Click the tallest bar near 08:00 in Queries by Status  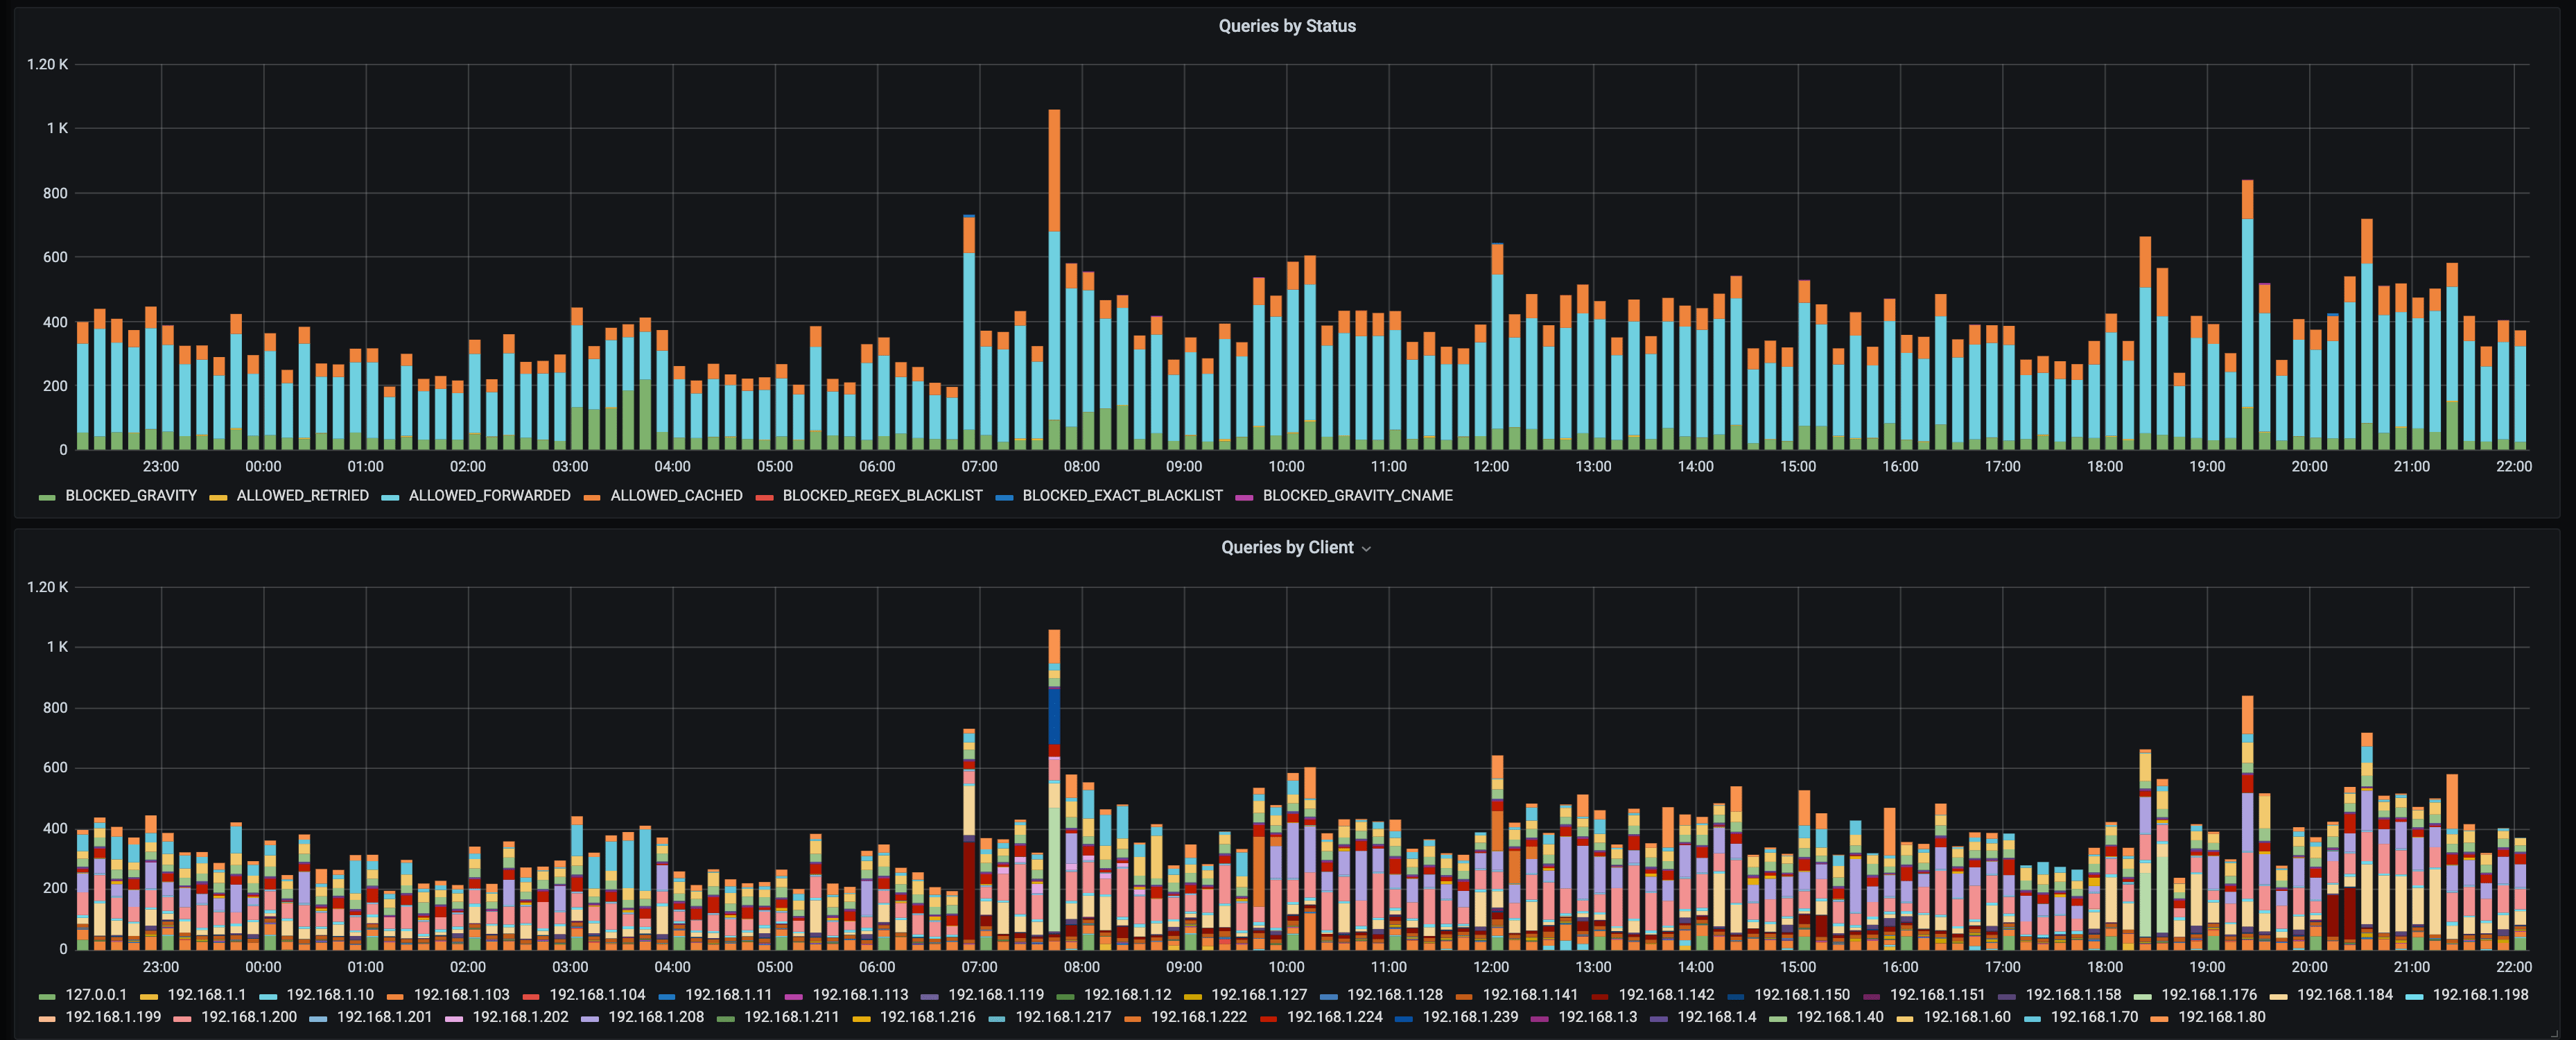(1054, 280)
